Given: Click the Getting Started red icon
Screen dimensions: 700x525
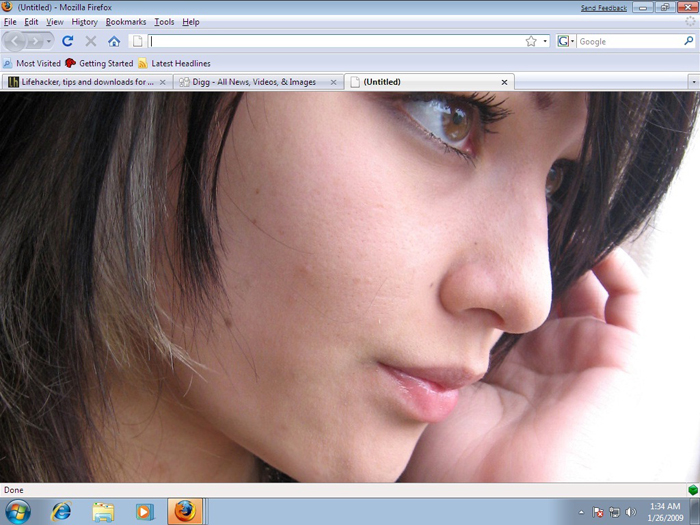Looking at the screenshot, I should (x=70, y=63).
